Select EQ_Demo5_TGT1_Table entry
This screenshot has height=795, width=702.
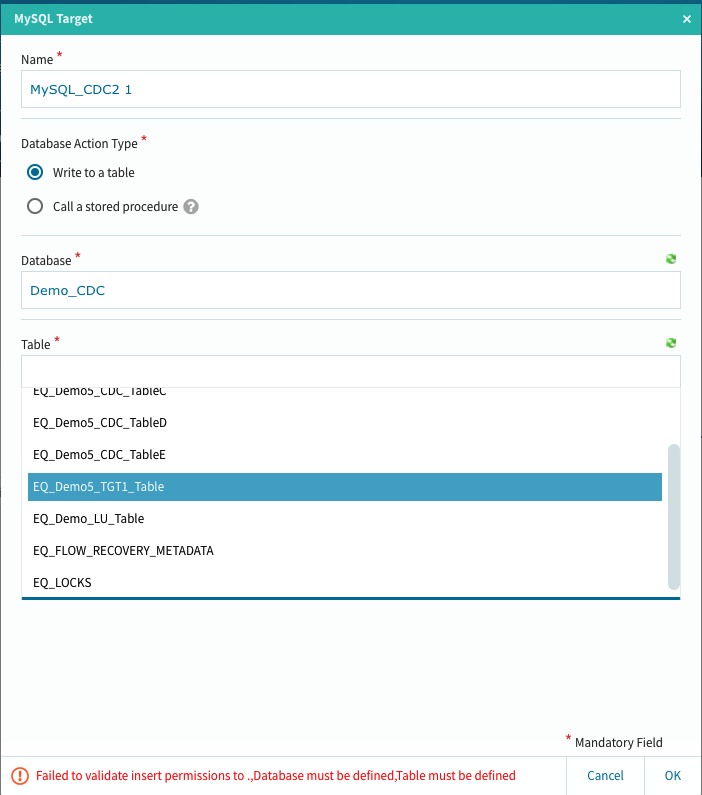345,487
